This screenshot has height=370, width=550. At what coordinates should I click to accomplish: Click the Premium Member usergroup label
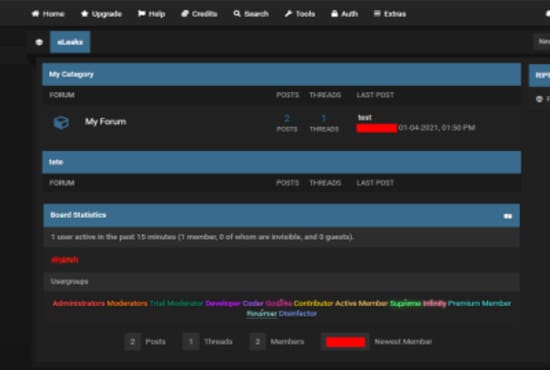point(479,303)
